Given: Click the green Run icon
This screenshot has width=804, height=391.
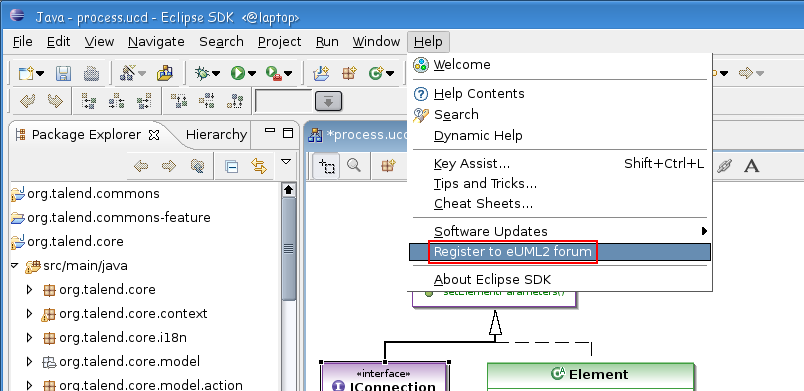Looking at the screenshot, I should tap(237, 74).
